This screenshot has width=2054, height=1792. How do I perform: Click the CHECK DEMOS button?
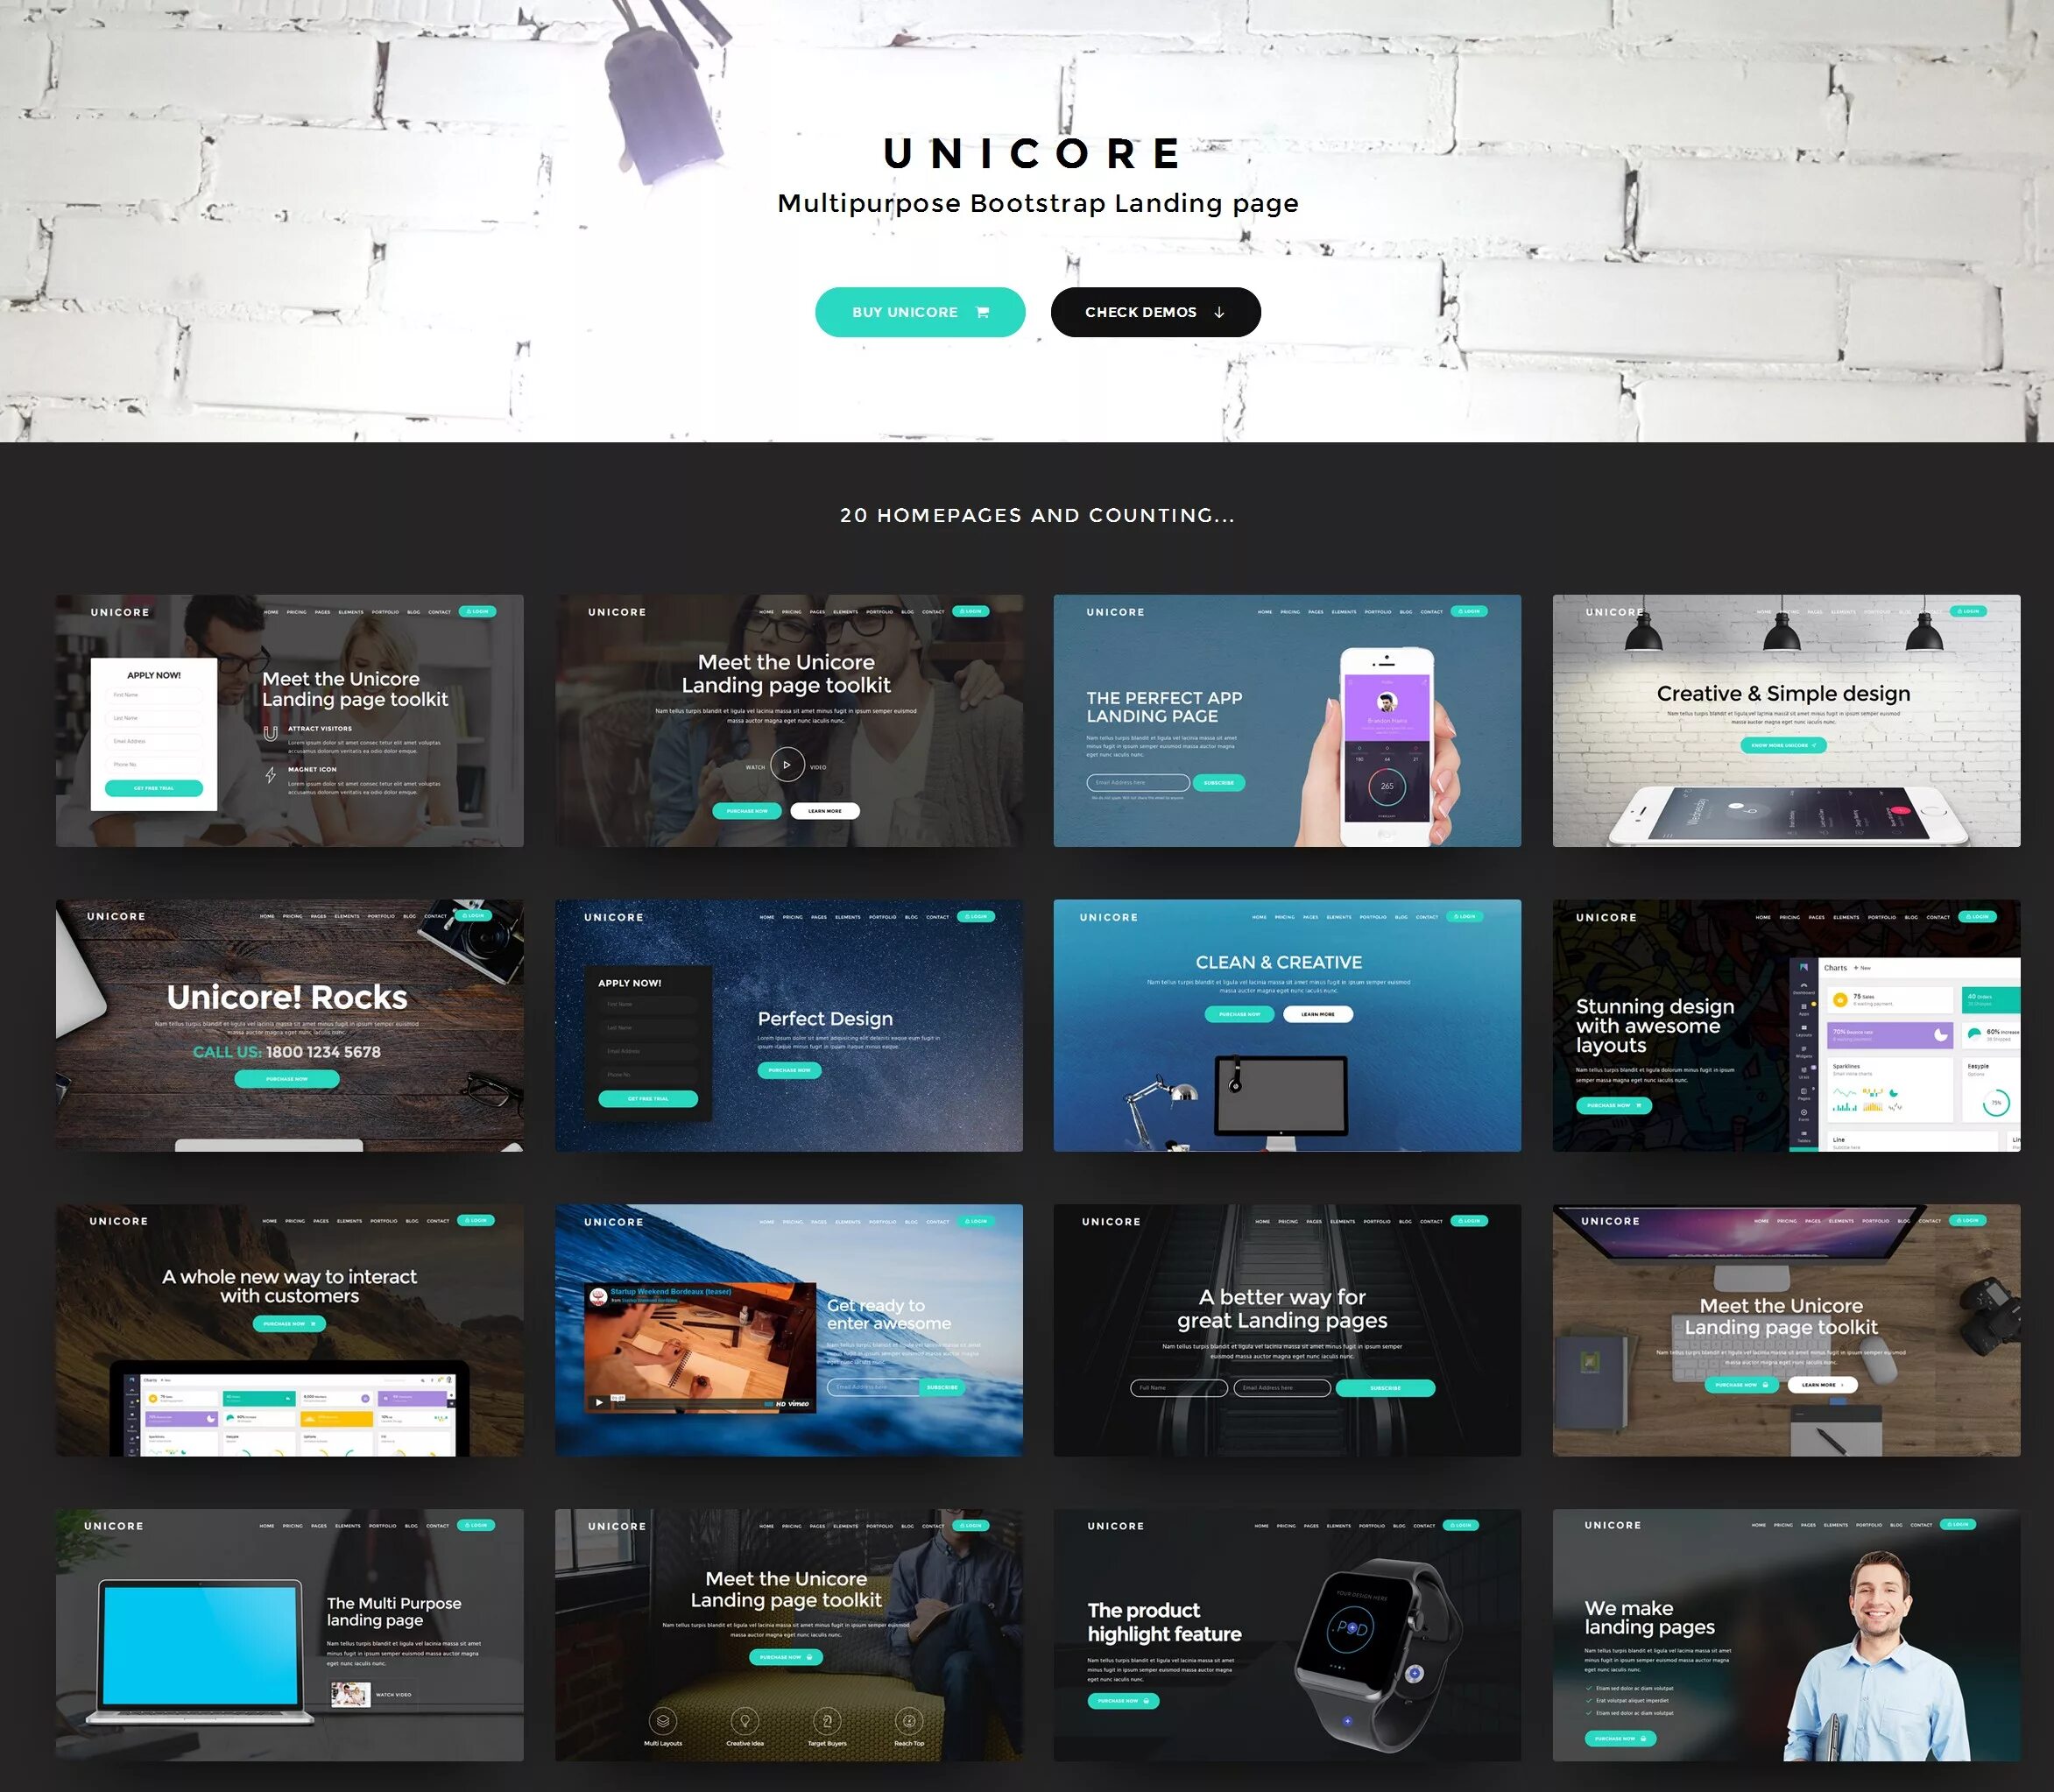point(1153,311)
